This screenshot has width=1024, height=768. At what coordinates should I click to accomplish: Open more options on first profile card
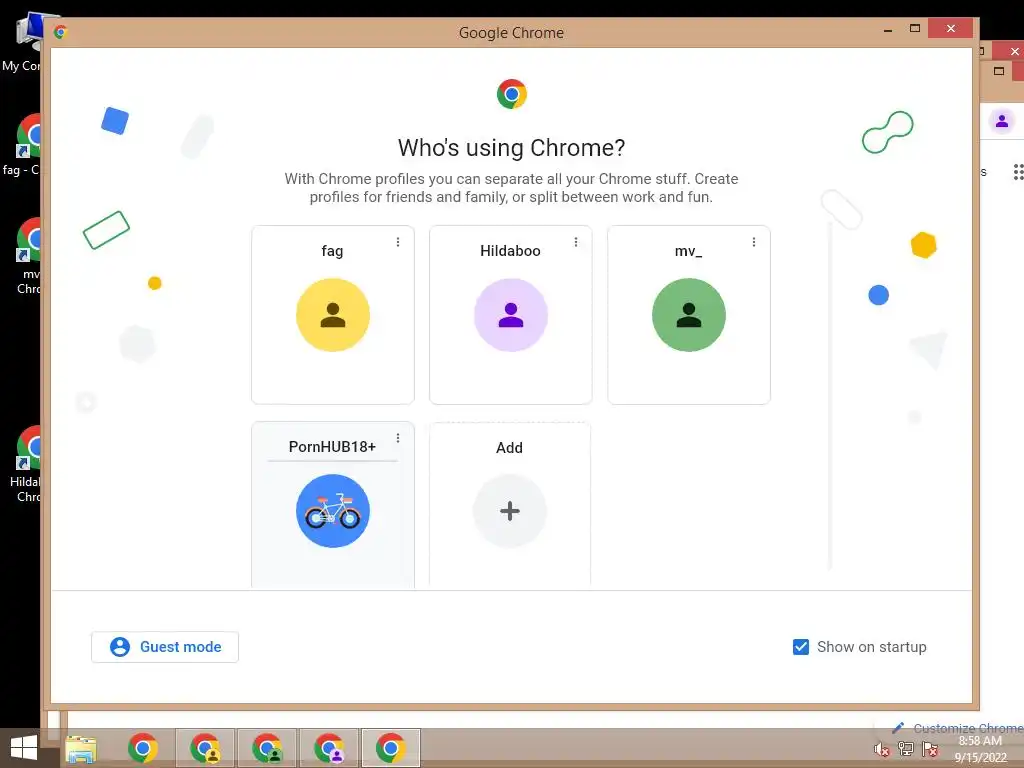pyautogui.click(x=398, y=242)
